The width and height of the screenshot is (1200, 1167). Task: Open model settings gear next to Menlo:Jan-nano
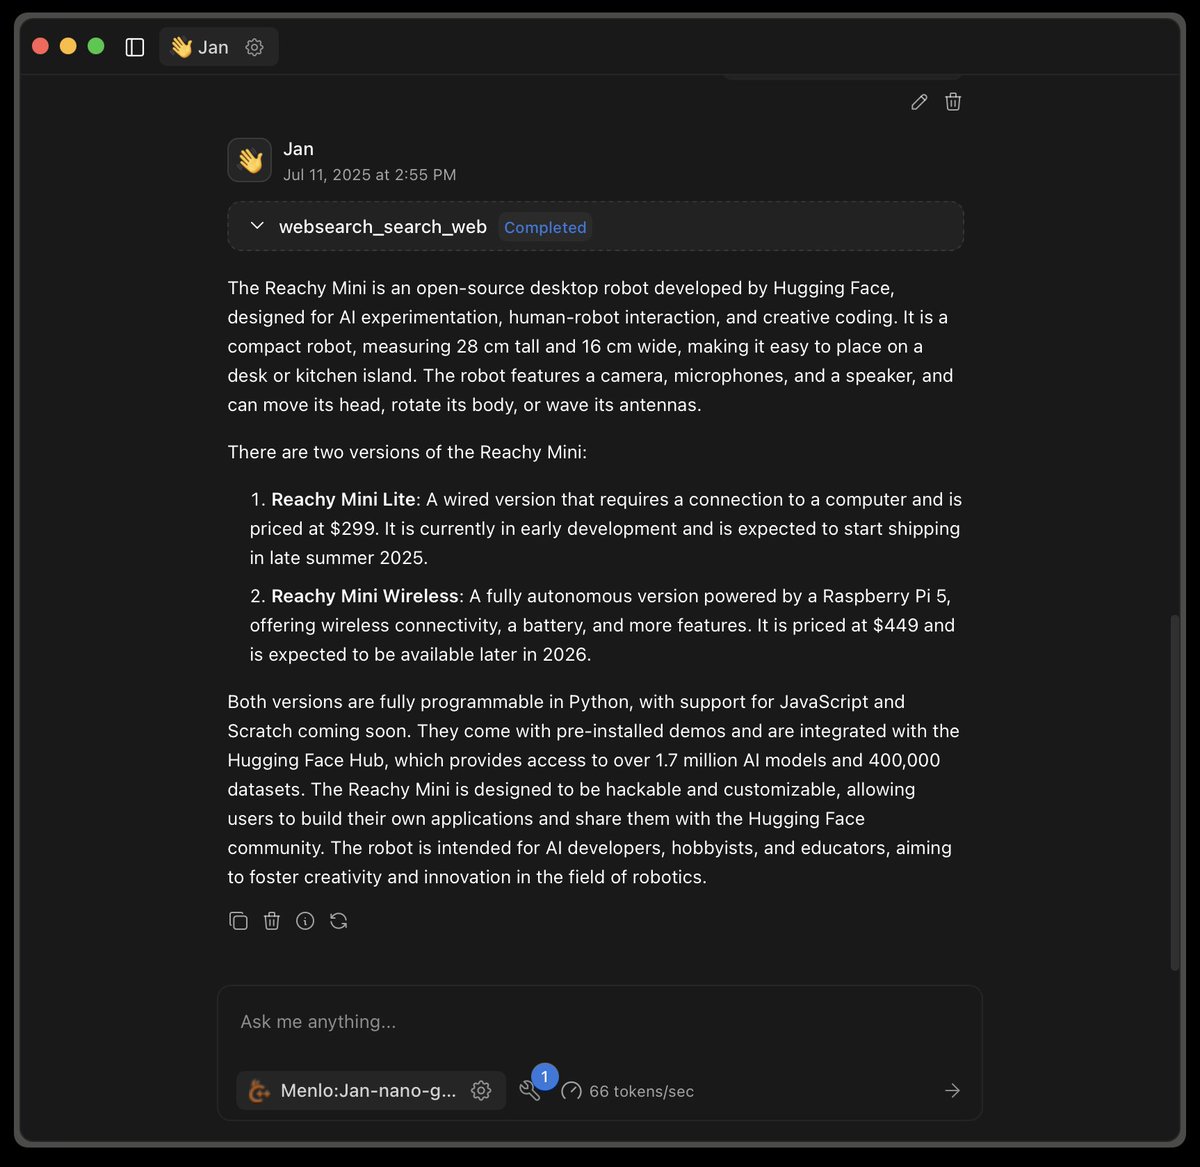[481, 1091]
